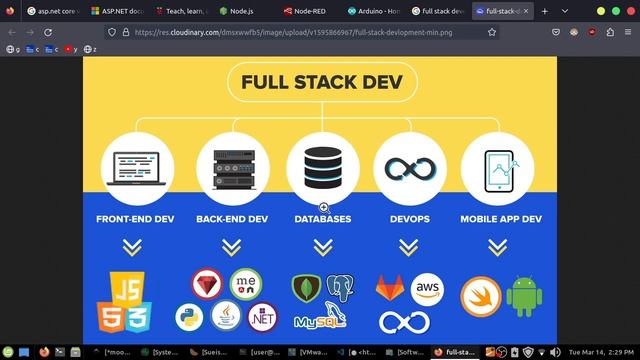The width and height of the screenshot is (640, 360).
Task: Reload the current page
Action: click(48, 32)
